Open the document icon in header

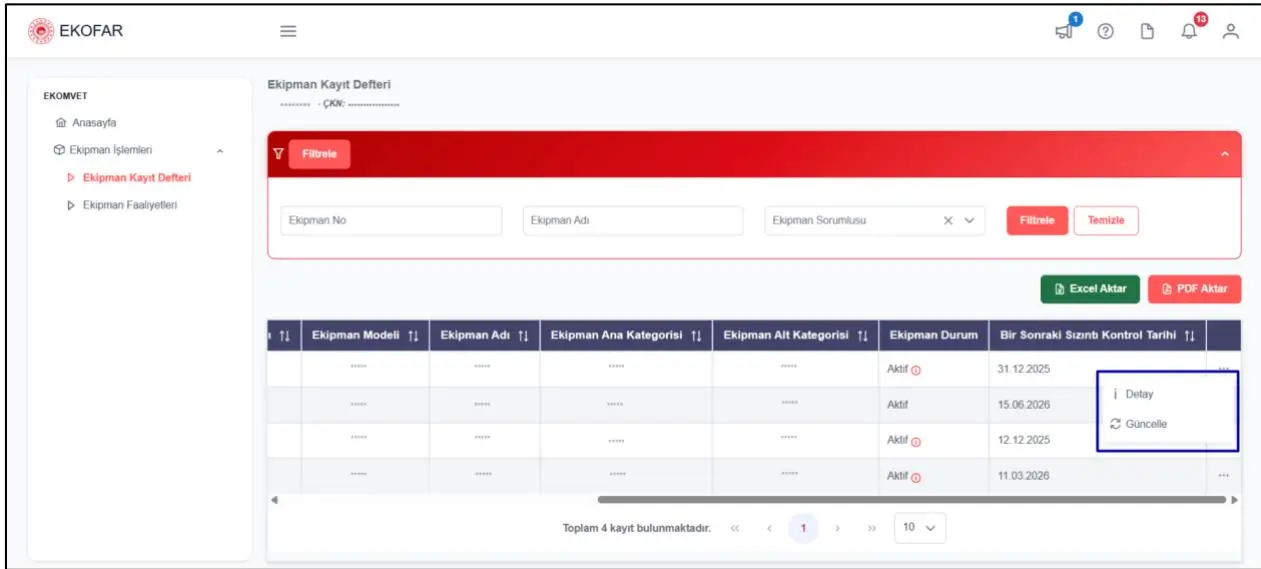1148,31
